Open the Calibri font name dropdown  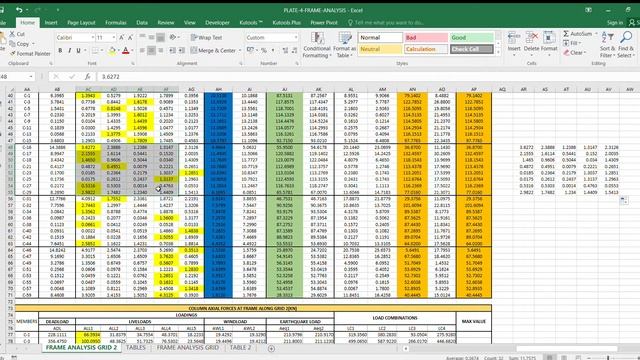pos(92,38)
